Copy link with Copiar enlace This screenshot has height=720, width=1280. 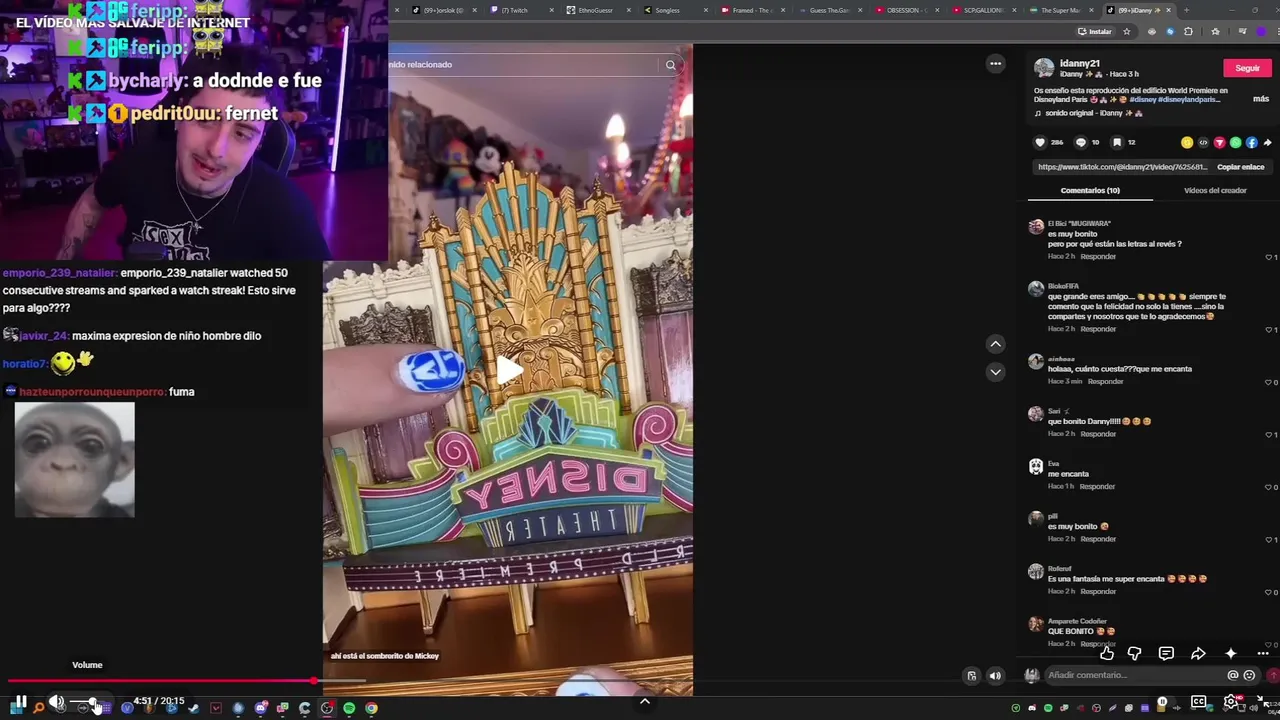coord(1240,167)
